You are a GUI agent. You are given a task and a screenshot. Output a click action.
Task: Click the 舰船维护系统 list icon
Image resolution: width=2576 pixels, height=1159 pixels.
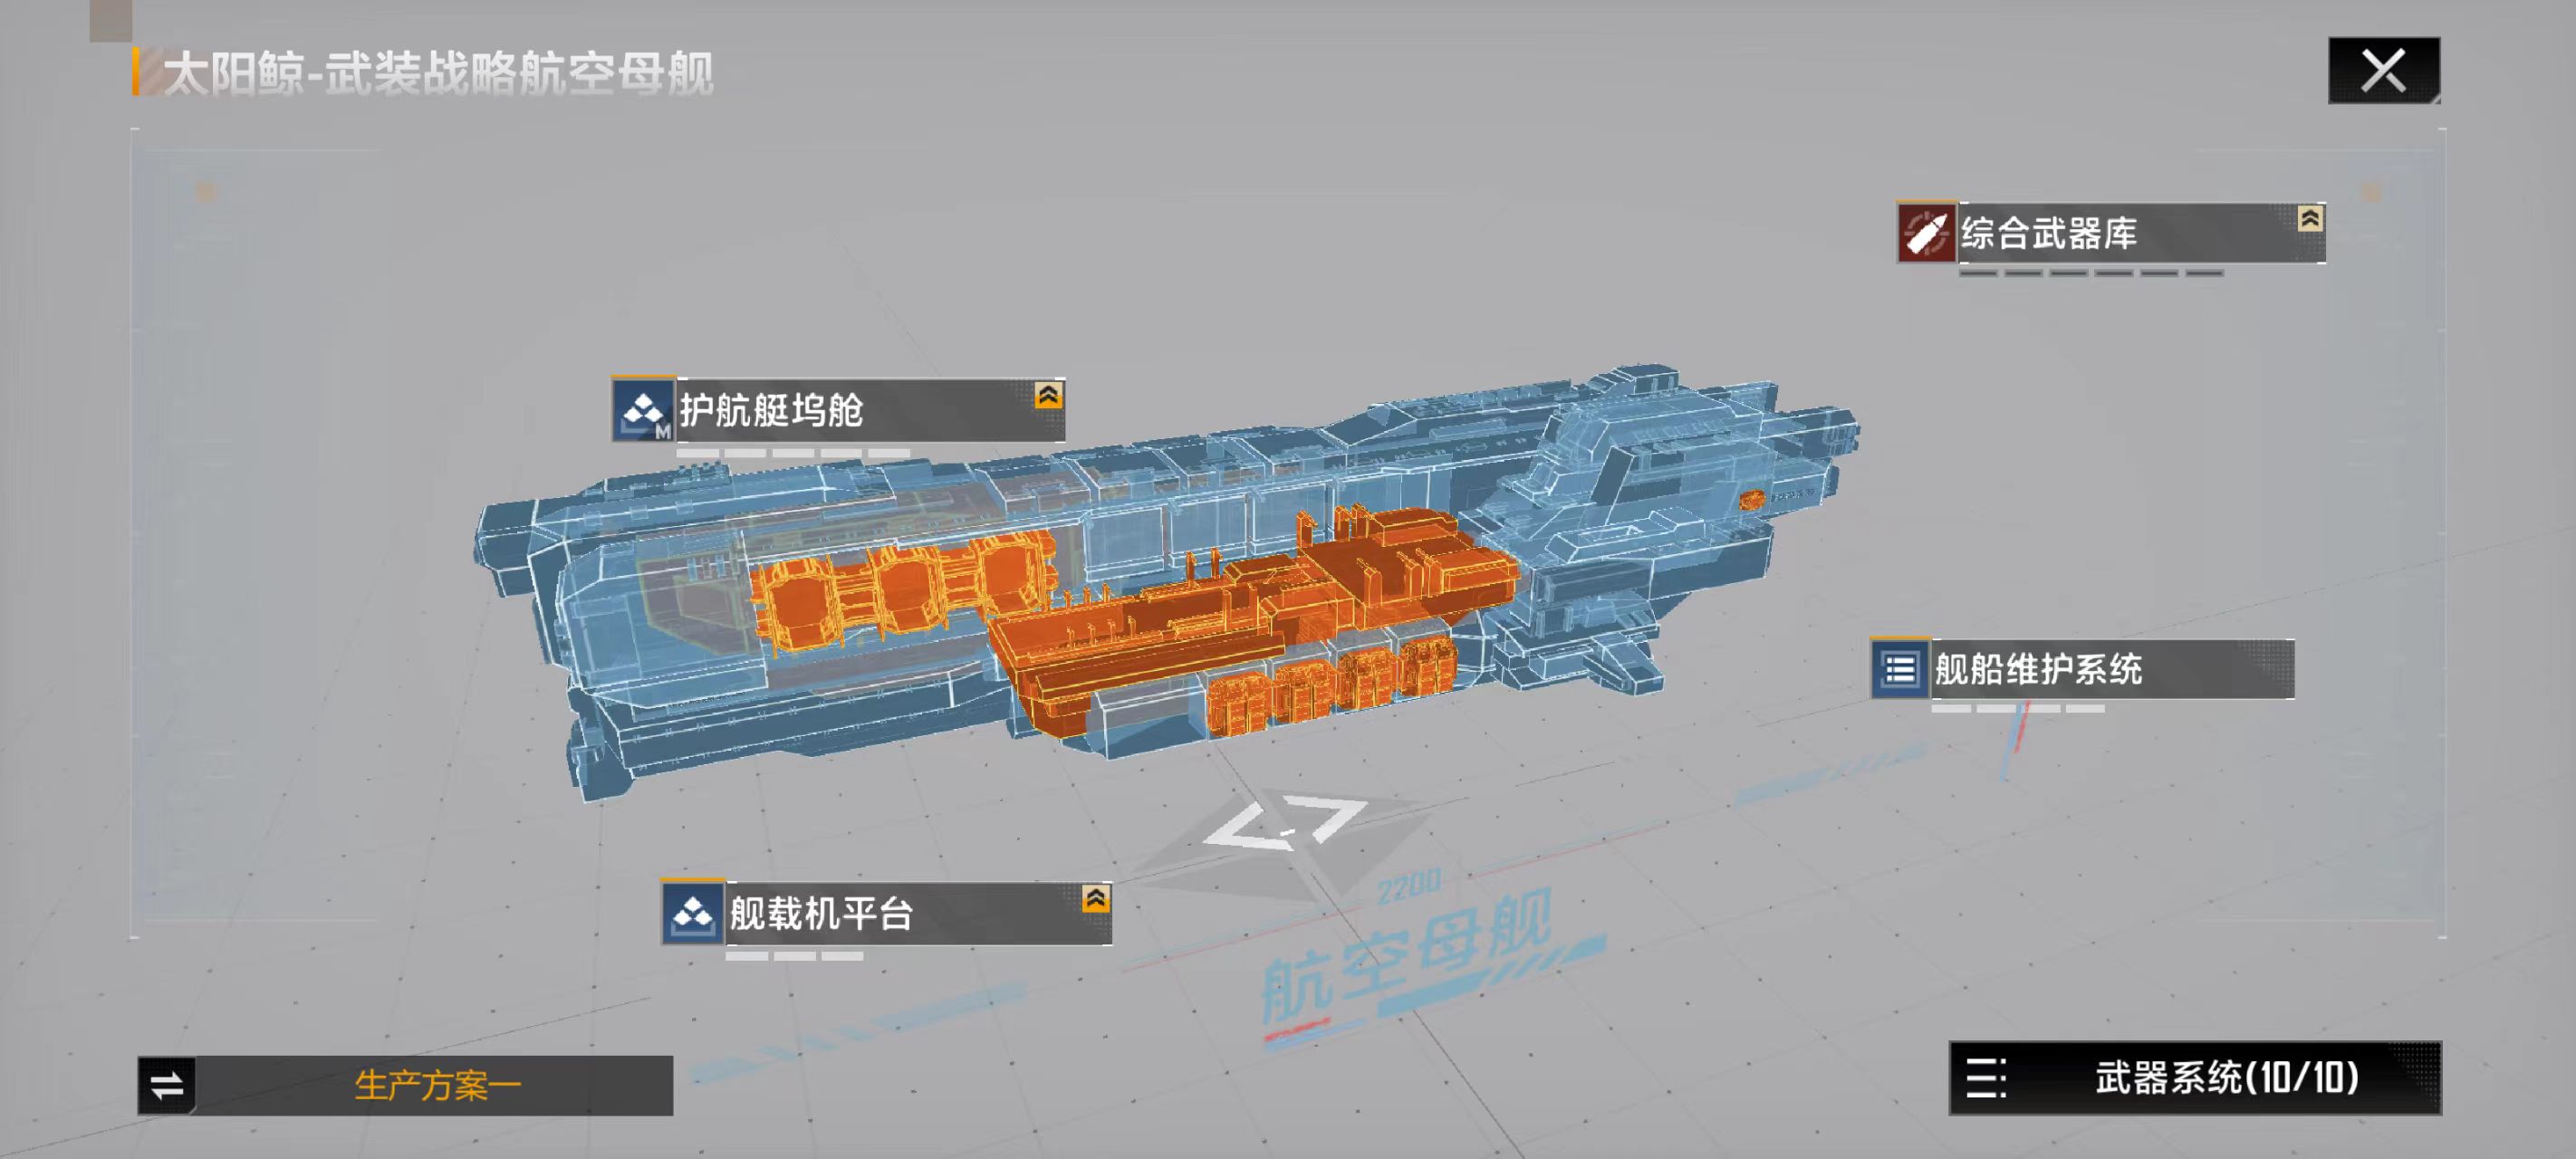[x=1900, y=669]
